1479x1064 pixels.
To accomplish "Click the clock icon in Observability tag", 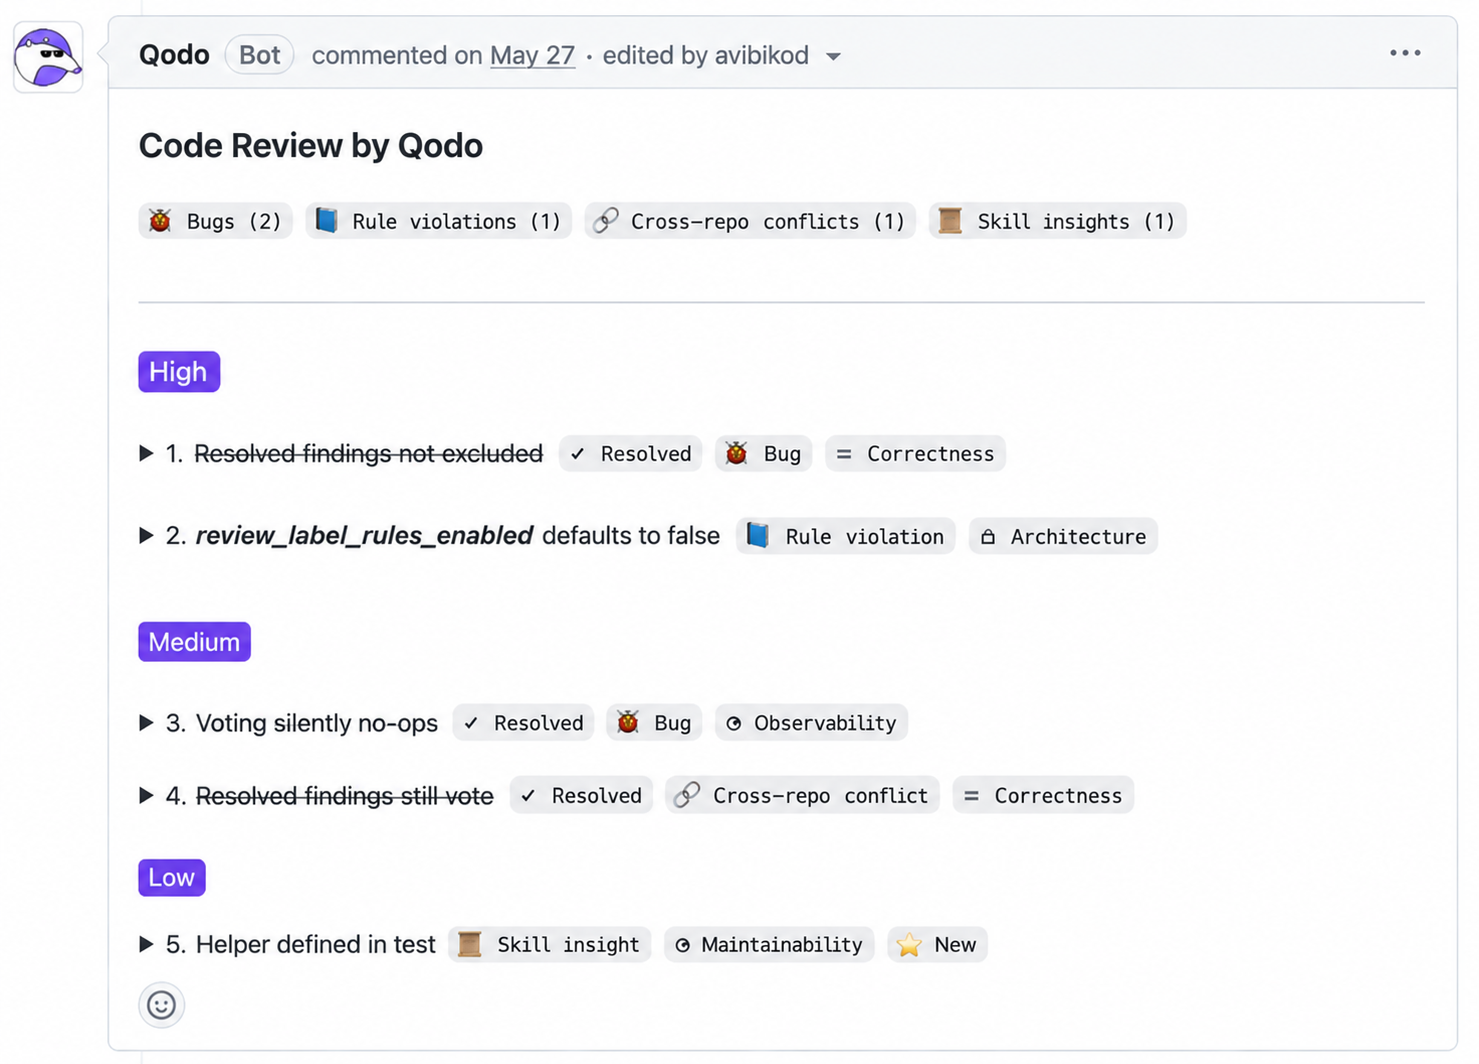I will (x=734, y=723).
